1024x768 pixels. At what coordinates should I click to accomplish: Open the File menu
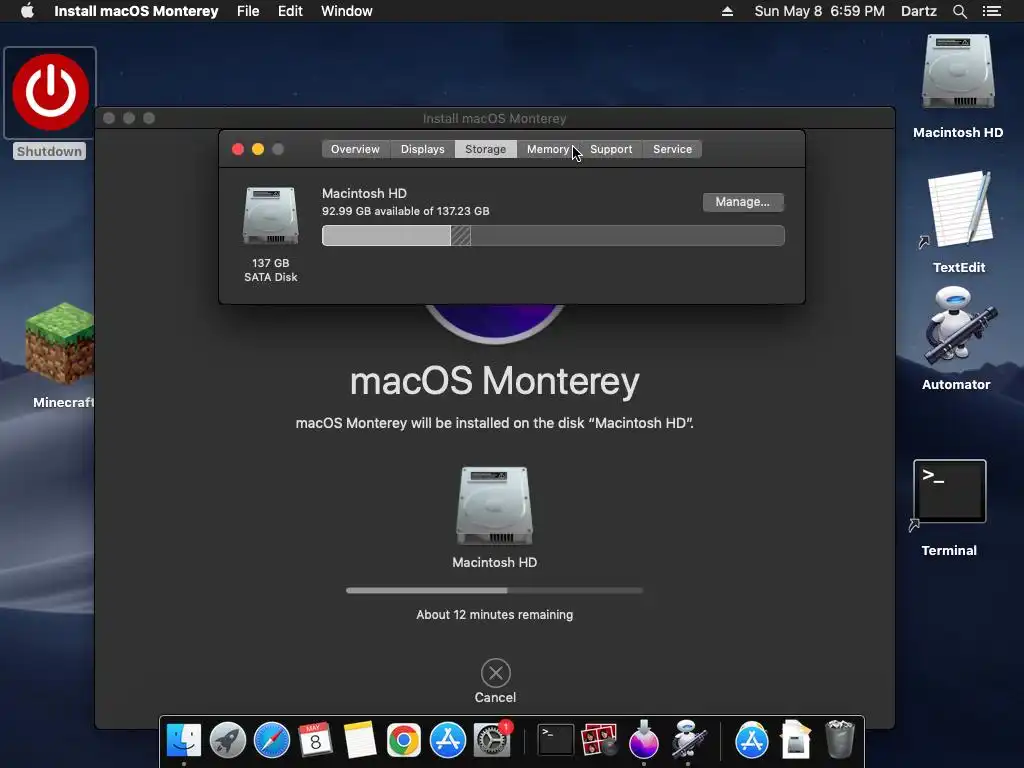coord(248,11)
